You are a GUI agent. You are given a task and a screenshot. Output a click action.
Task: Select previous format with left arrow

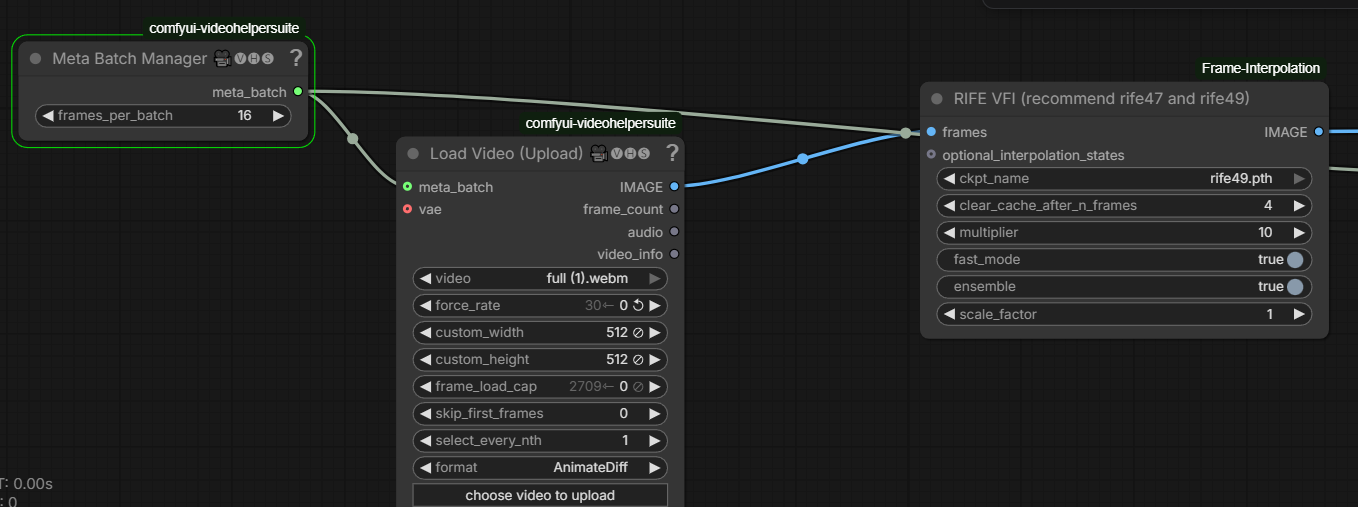pos(424,467)
